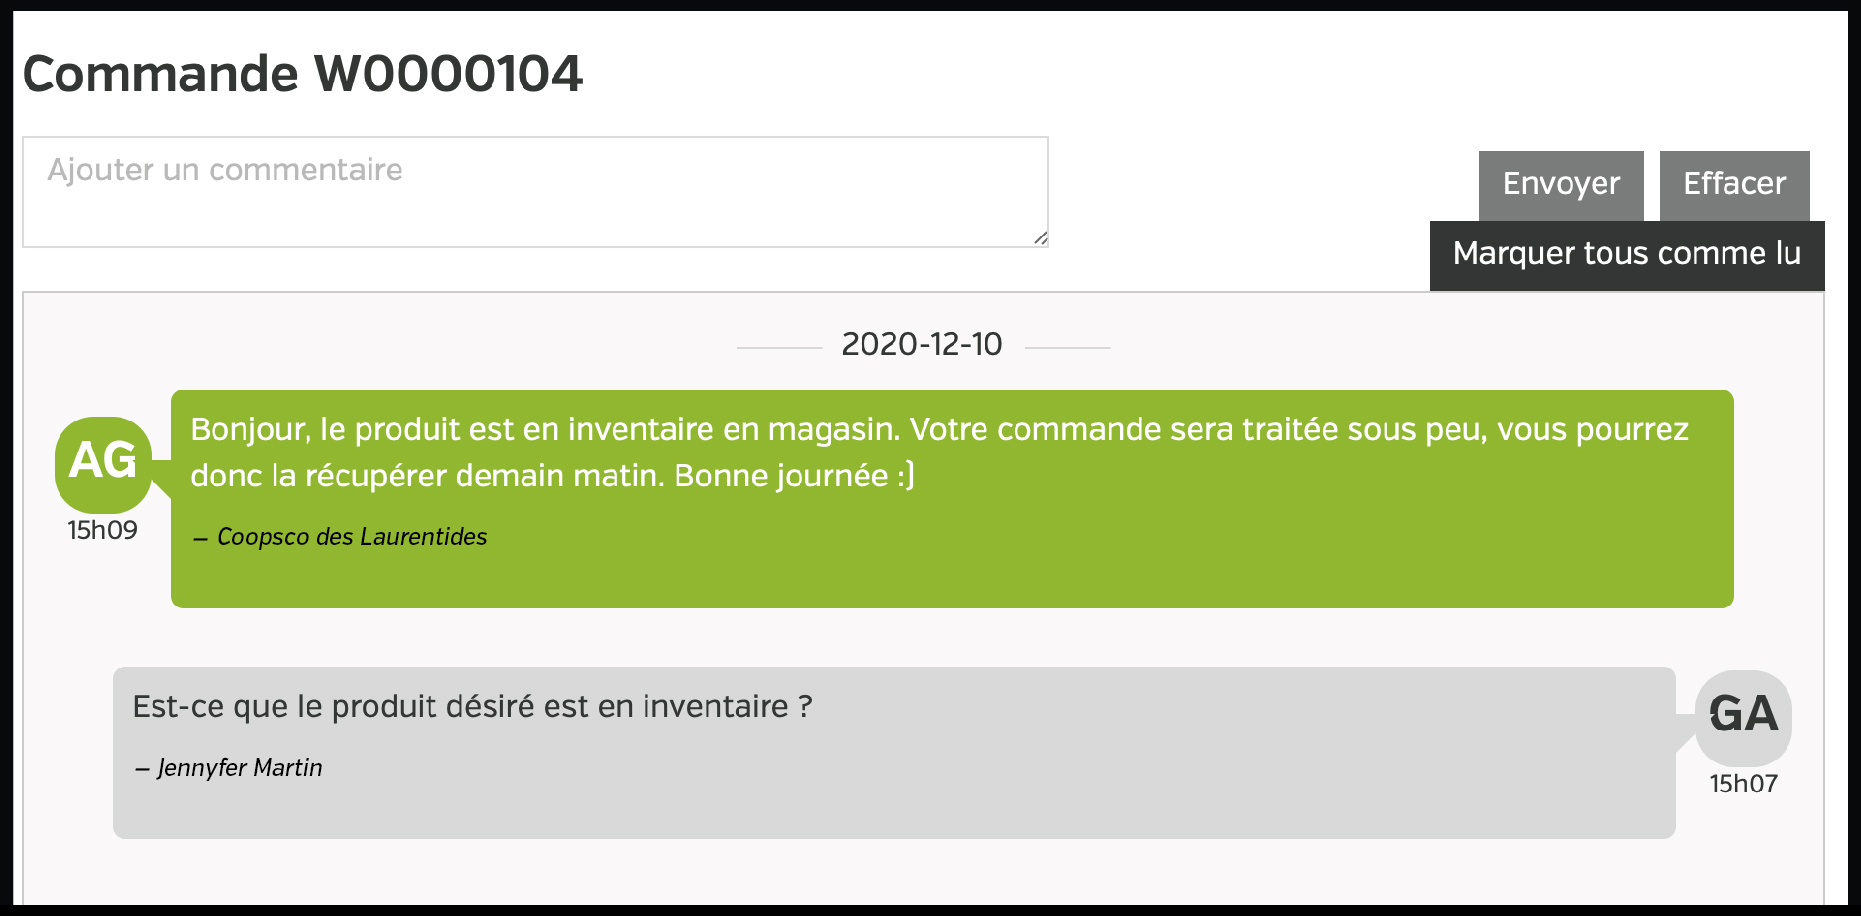Screen dimensions: 1861x916
Task: Click the line left of the date
Action: point(779,348)
